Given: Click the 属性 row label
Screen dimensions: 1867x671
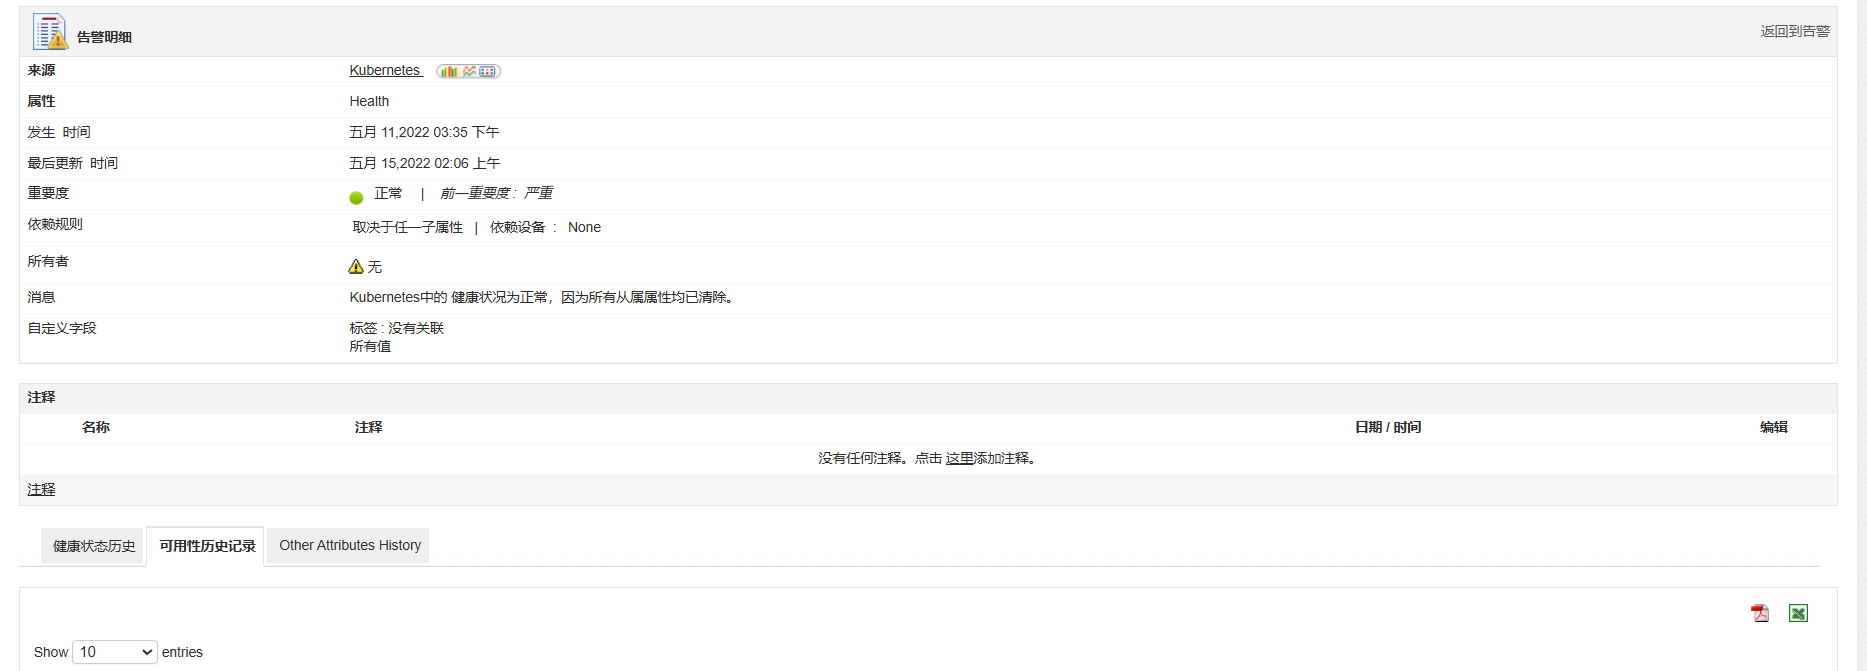Looking at the screenshot, I should click(x=41, y=101).
